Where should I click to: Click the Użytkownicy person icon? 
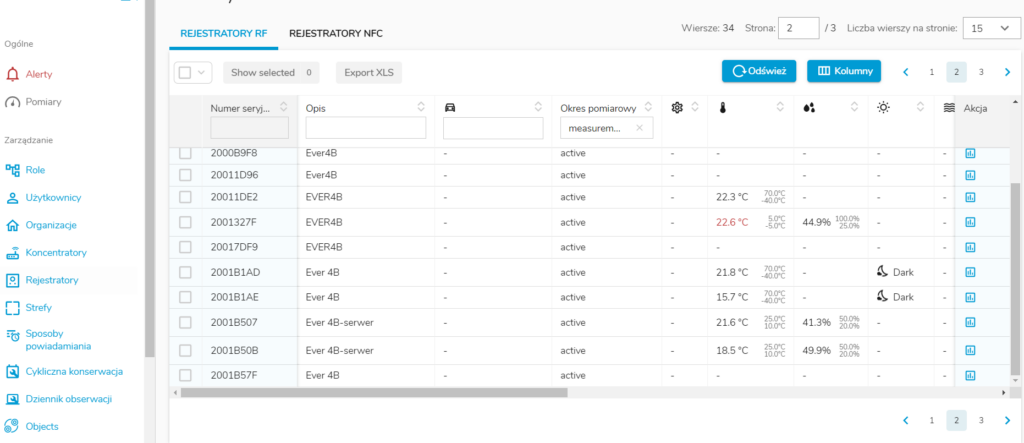(12, 197)
